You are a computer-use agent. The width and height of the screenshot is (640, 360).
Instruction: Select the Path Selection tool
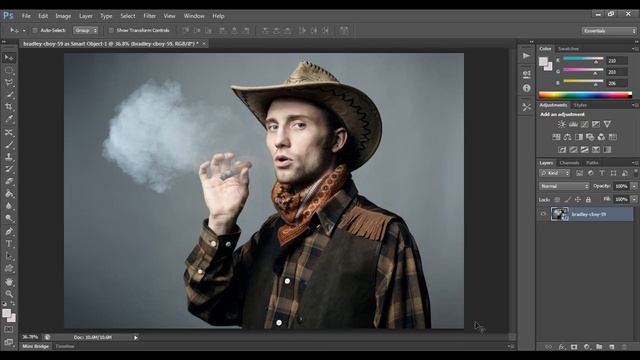pyautogui.click(x=9, y=256)
